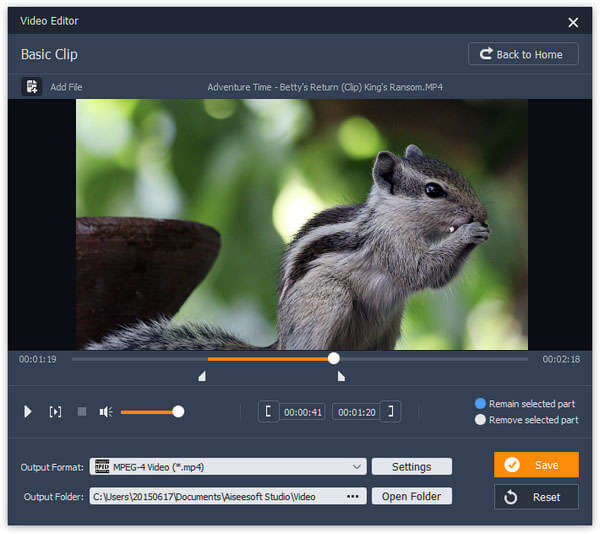The height and width of the screenshot is (534, 600).
Task: Open the format Settings
Action: (x=411, y=467)
